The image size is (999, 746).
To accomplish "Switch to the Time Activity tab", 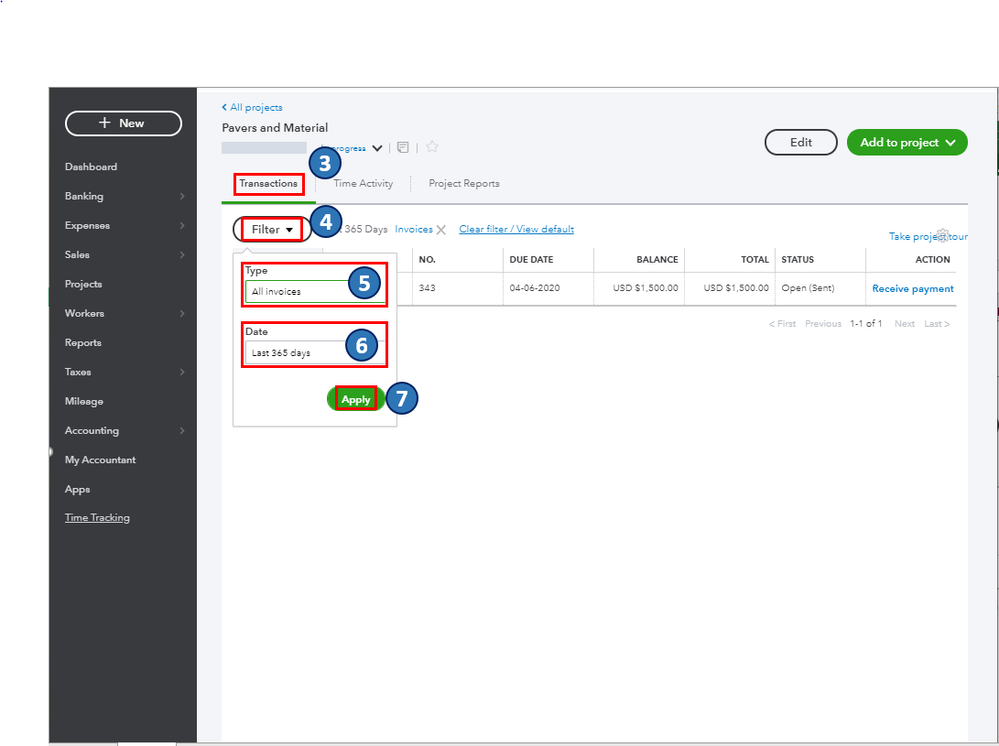I will pyautogui.click(x=363, y=183).
